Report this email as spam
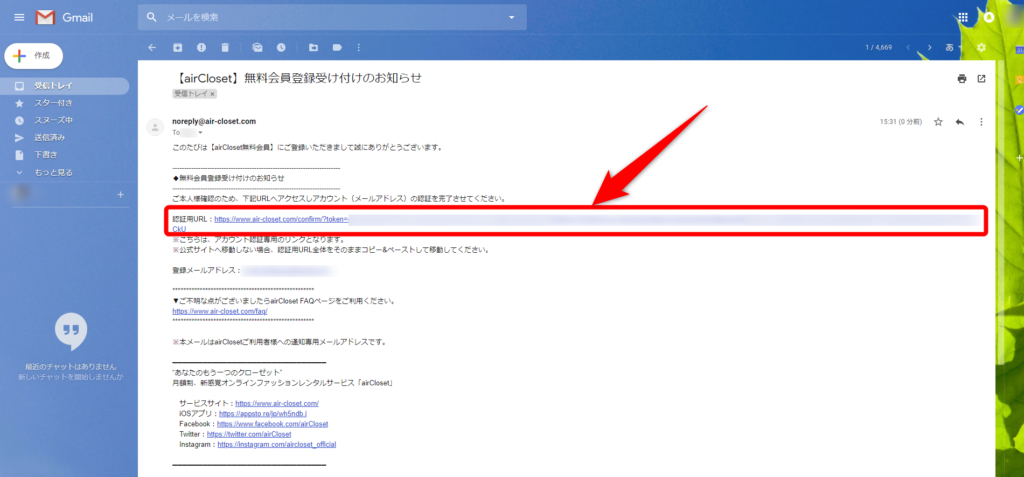 pyautogui.click(x=202, y=48)
